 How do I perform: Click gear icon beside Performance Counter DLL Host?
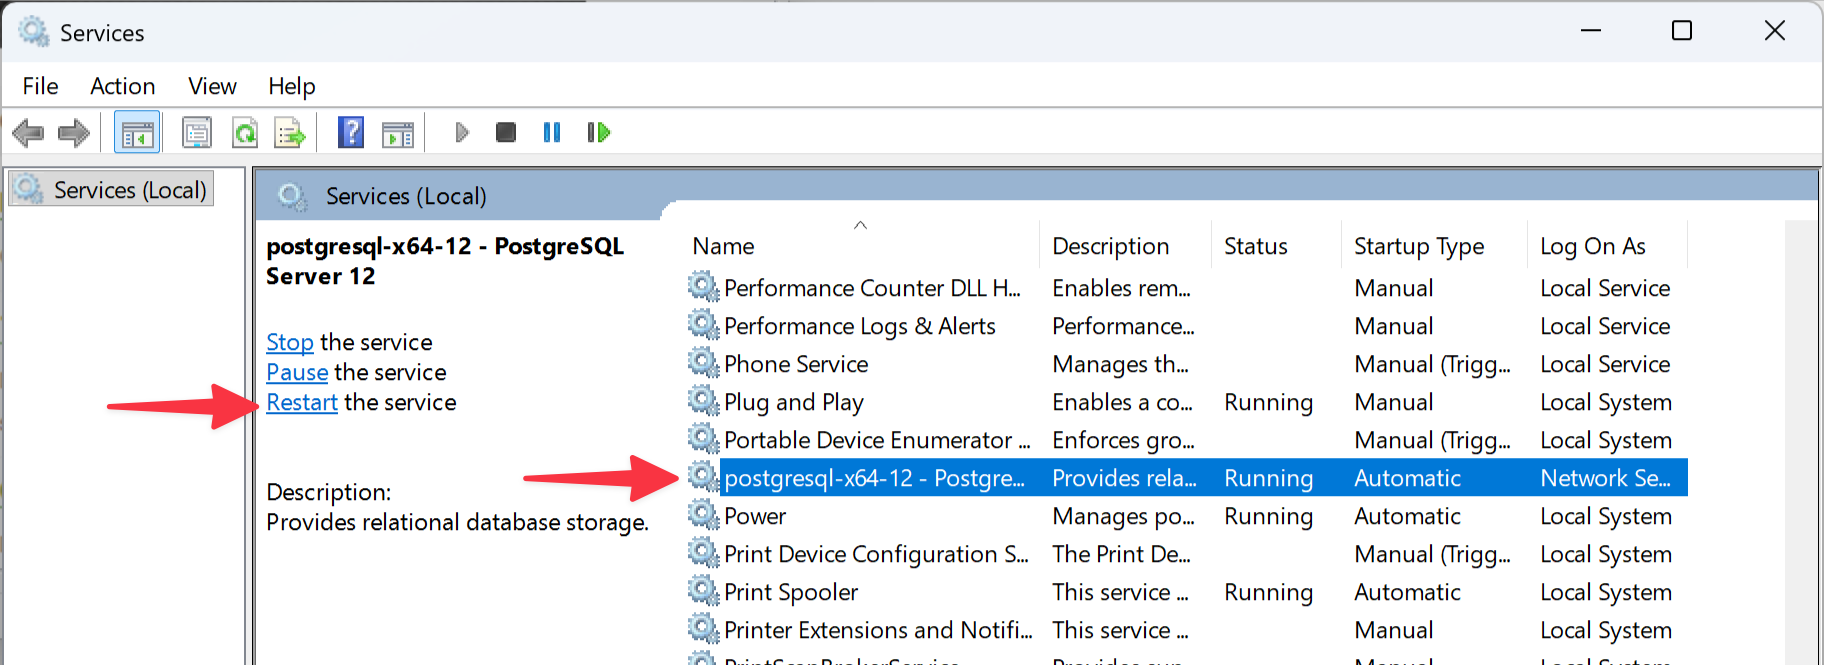[704, 287]
